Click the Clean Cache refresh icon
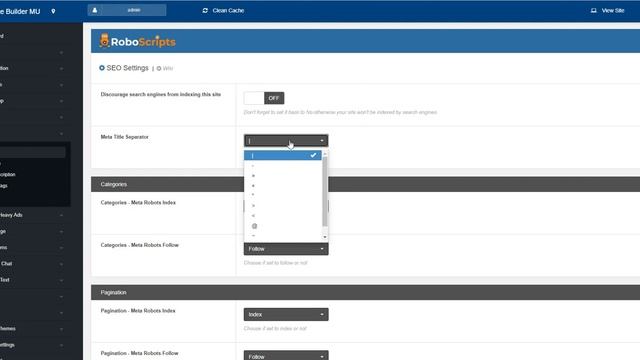 pyautogui.click(x=205, y=11)
